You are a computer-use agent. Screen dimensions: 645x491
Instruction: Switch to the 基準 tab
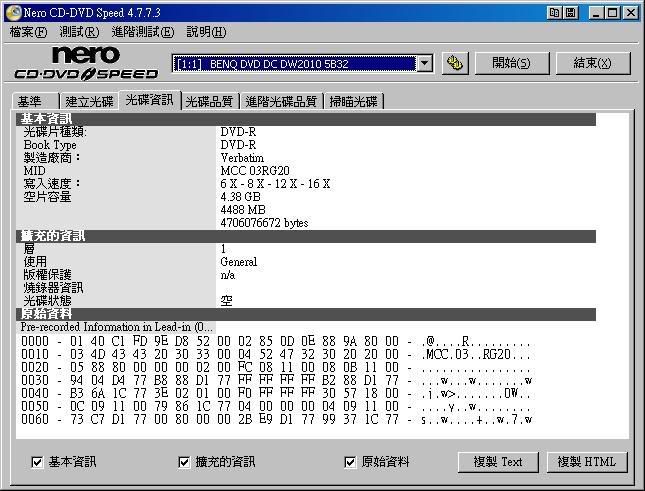point(36,101)
